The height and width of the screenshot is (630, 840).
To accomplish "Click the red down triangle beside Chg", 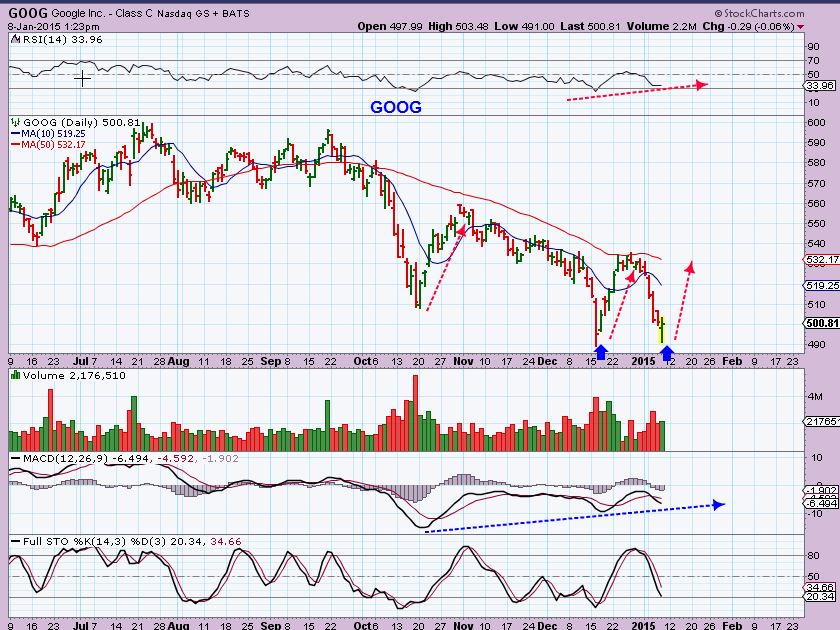I will pos(800,27).
